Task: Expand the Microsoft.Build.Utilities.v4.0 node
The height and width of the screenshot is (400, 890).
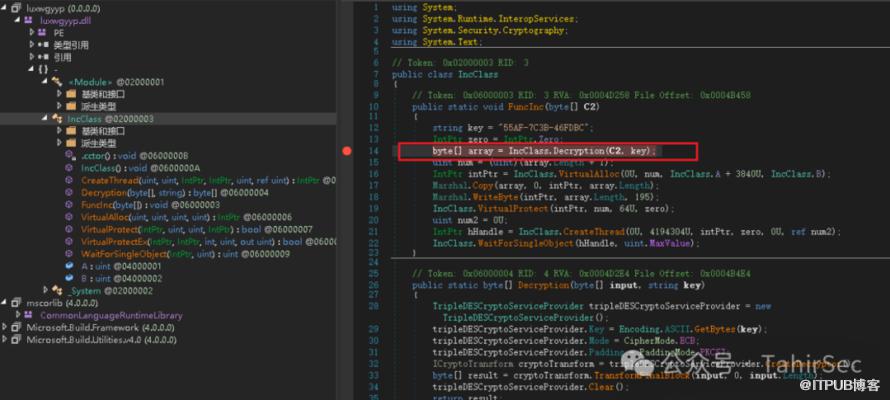Action: pos(5,340)
